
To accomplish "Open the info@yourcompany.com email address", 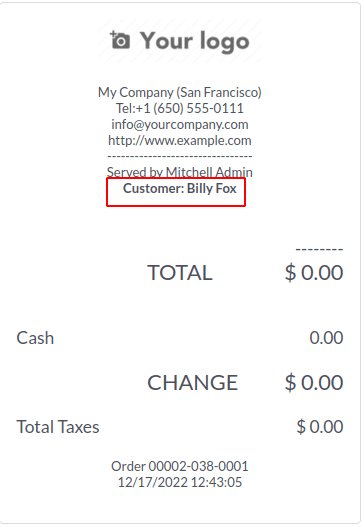I will click(179, 124).
